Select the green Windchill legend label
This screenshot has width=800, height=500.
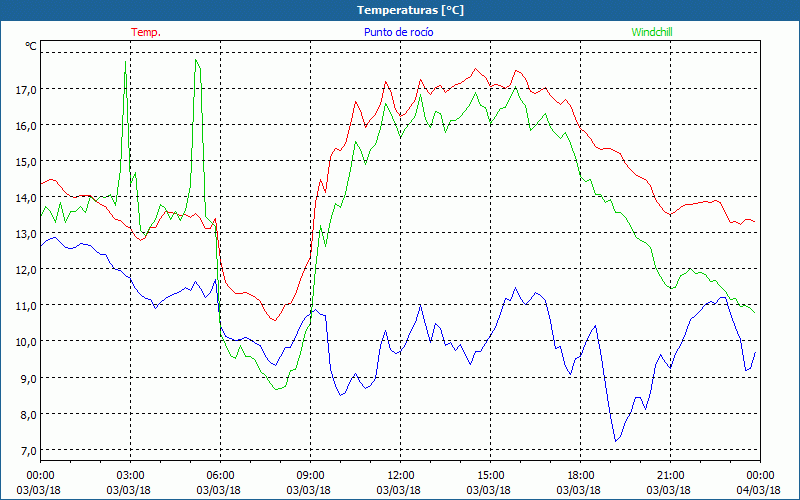coord(652,32)
